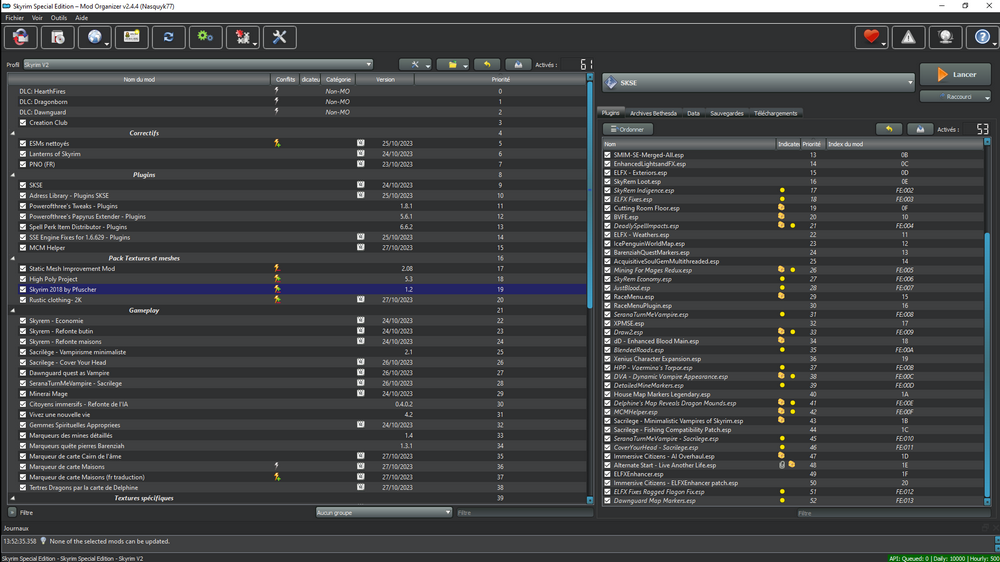Click the Lancer launch button
Viewport: 1000px width, 562px height.
(x=955, y=75)
